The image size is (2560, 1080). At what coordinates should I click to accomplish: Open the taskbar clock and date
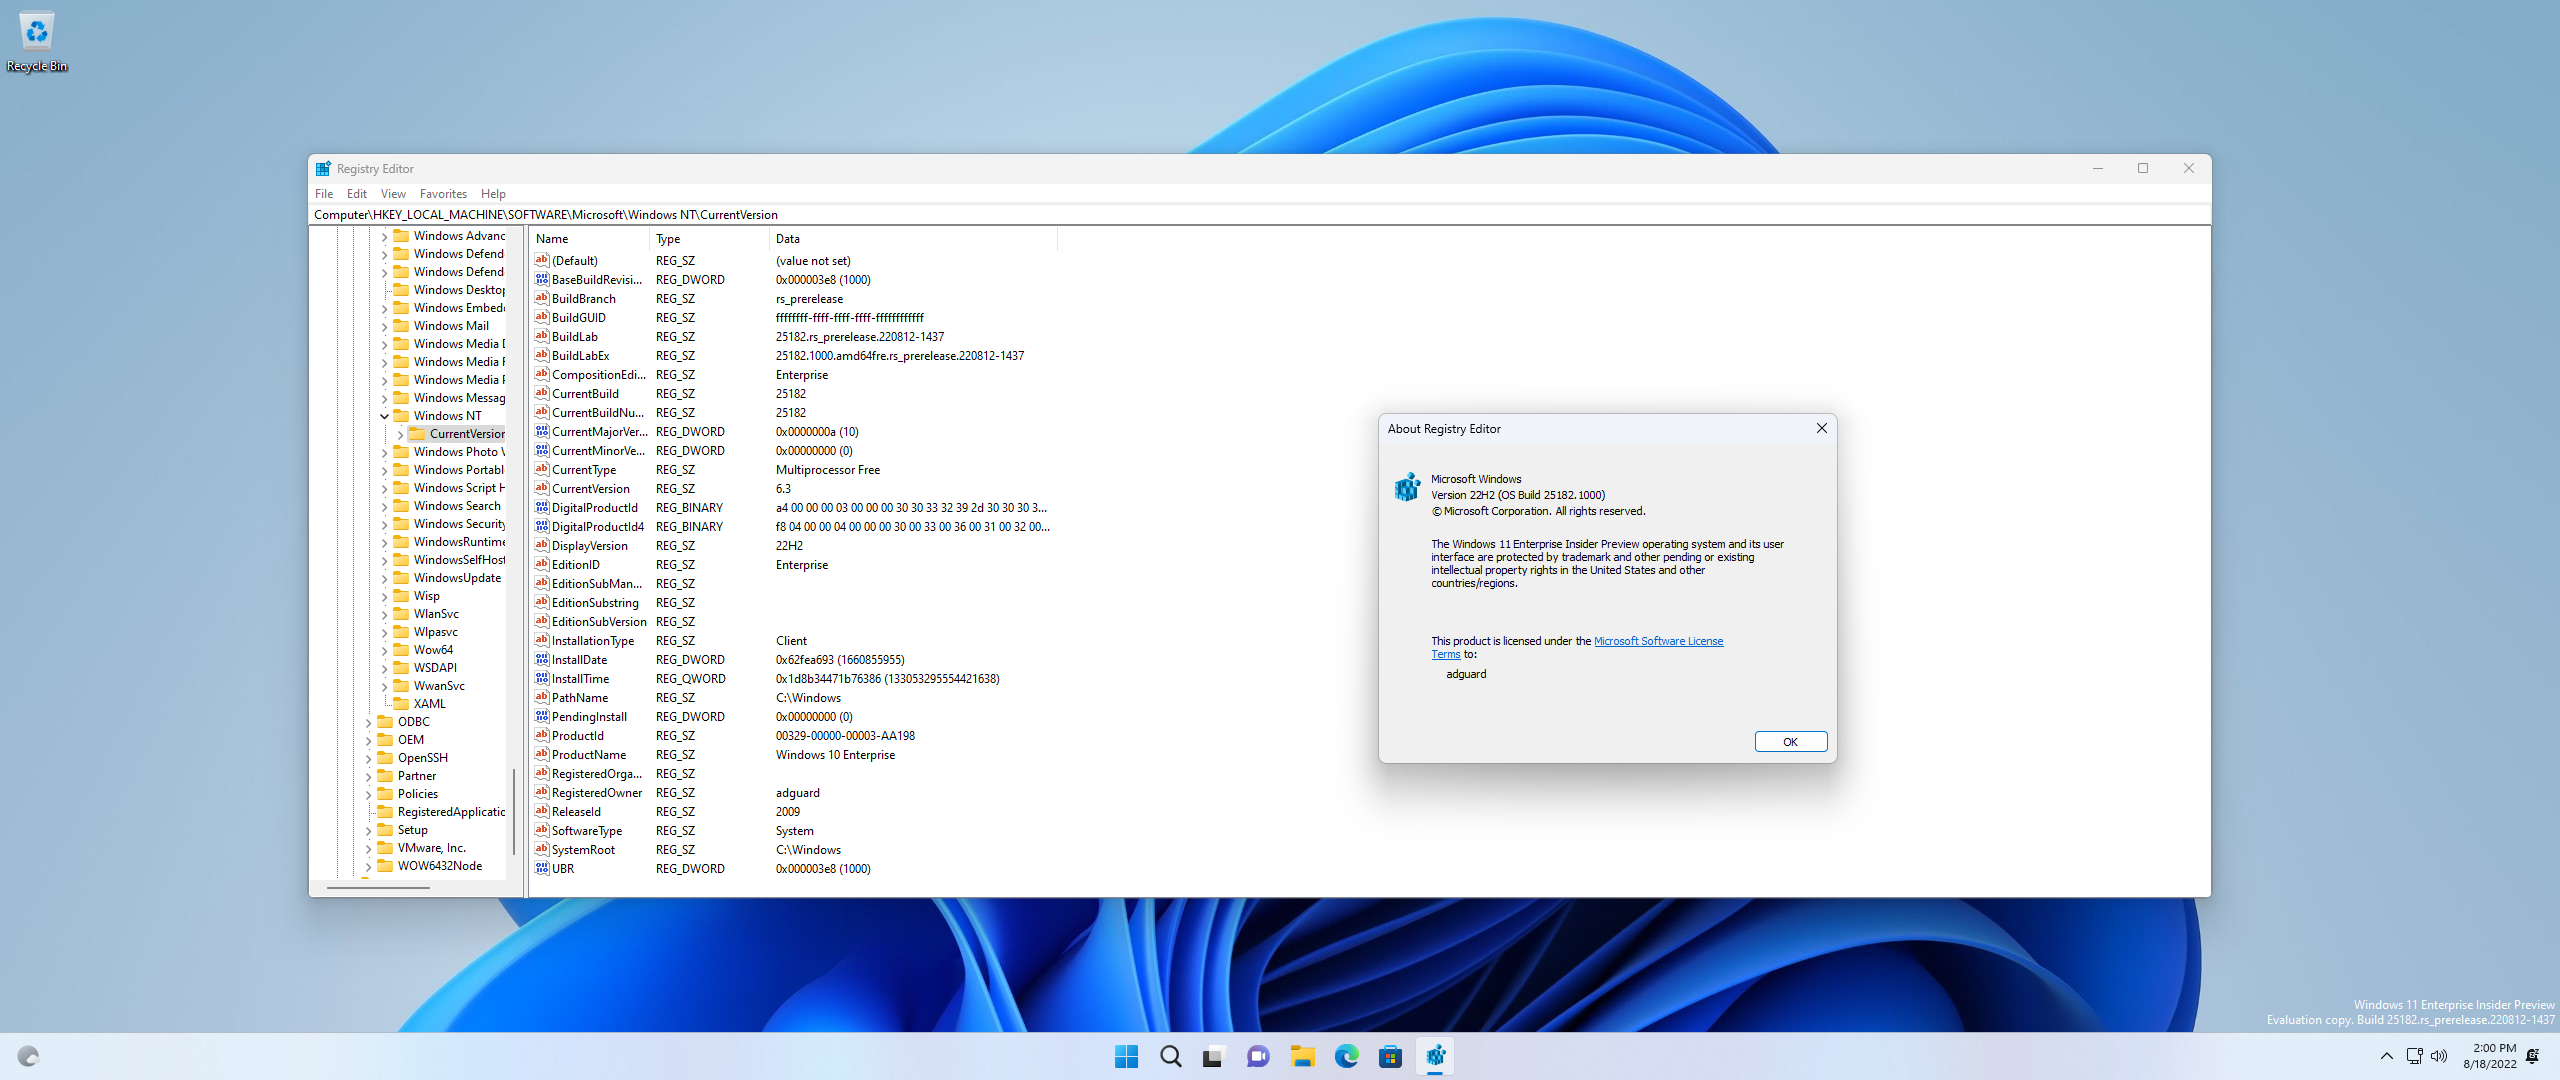pyautogui.click(x=2490, y=1056)
